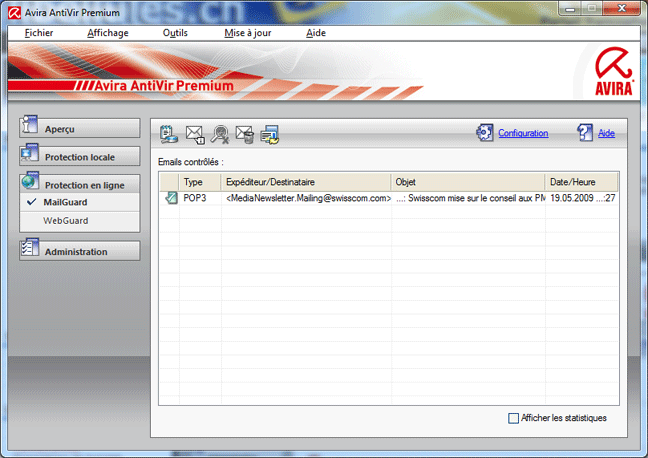Image resolution: width=648 pixels, height=458 pixels.
Task: Enable Afficher les statistiques checkbox
Action: coord(513,418)
